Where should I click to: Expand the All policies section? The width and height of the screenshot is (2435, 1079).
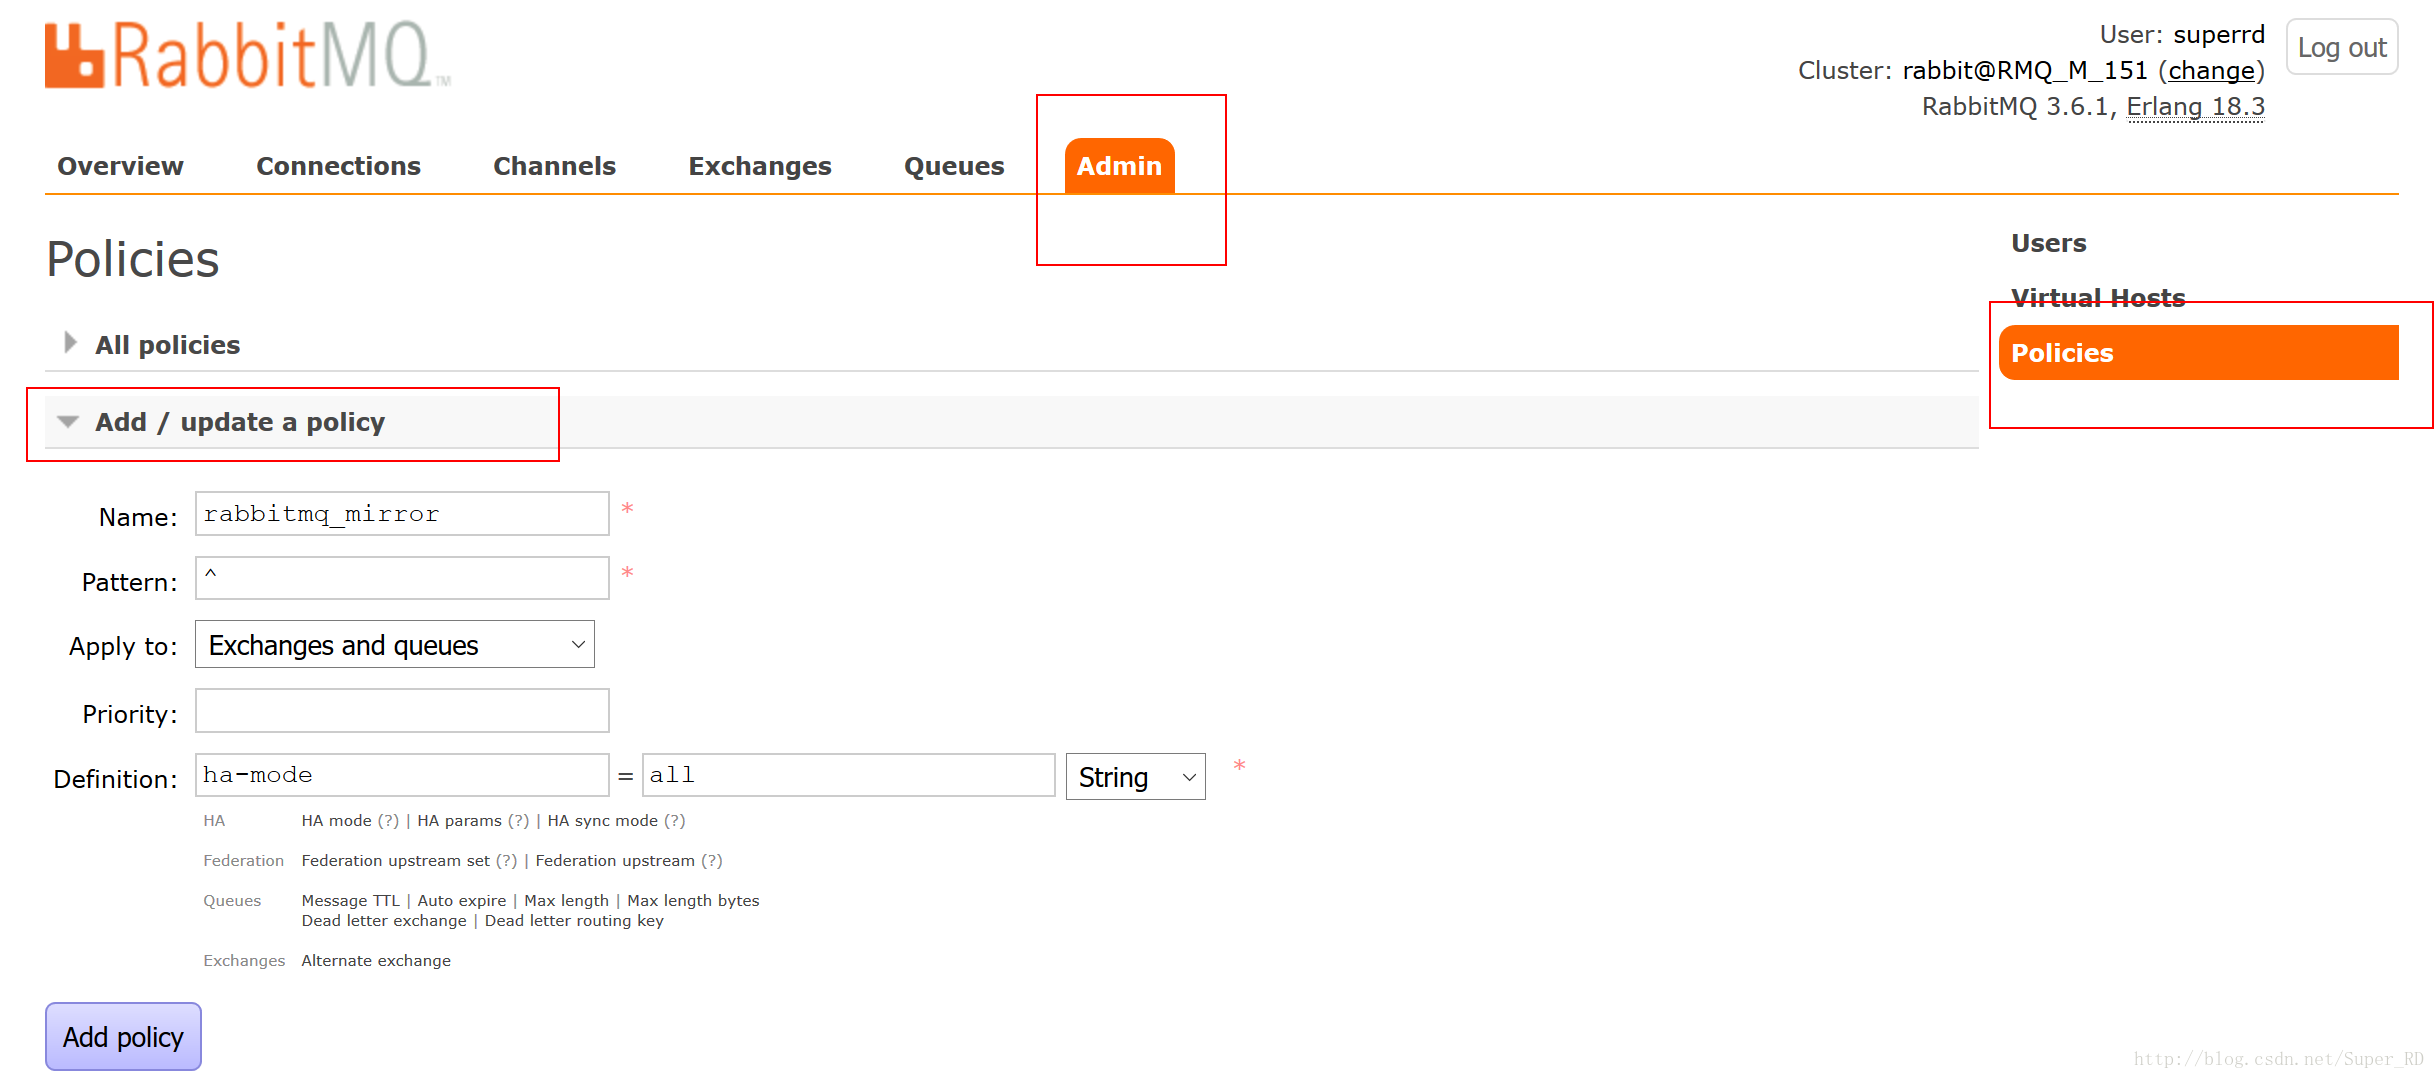coord(167,345)
